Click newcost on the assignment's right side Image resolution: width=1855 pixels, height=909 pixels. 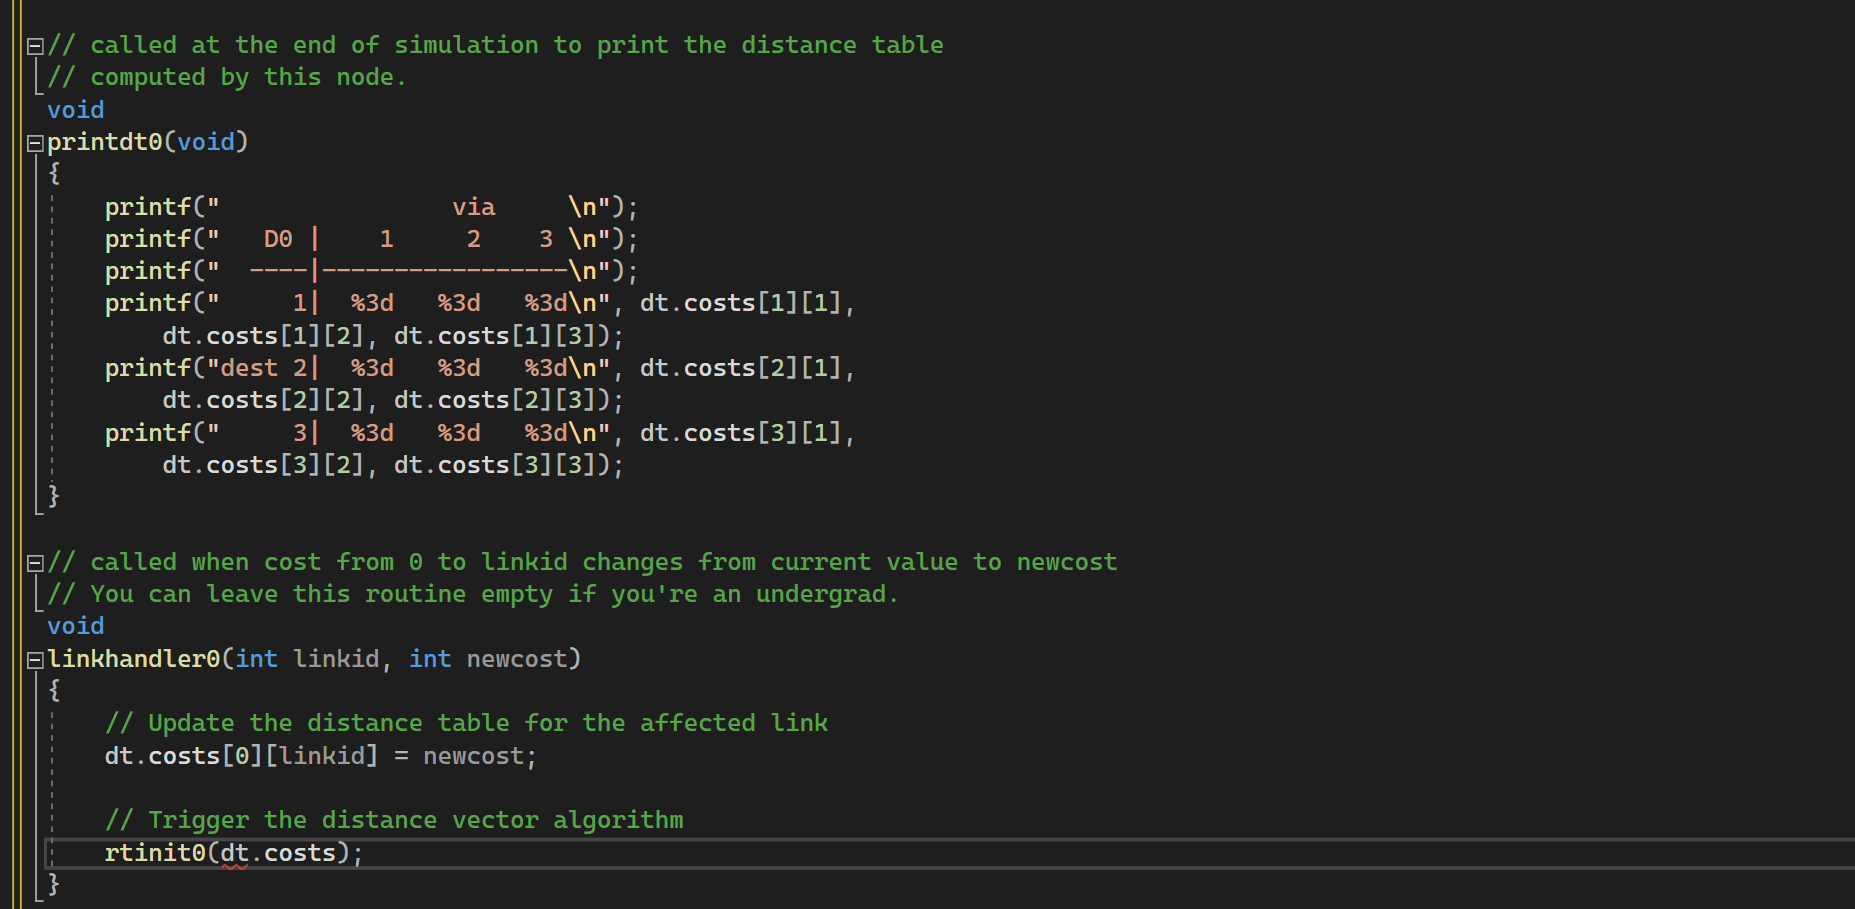click(x=473, y=756)
